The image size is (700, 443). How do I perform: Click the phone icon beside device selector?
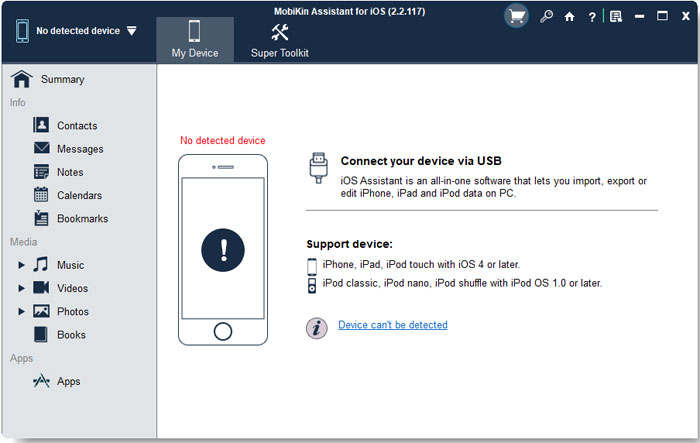pos(22,31)
